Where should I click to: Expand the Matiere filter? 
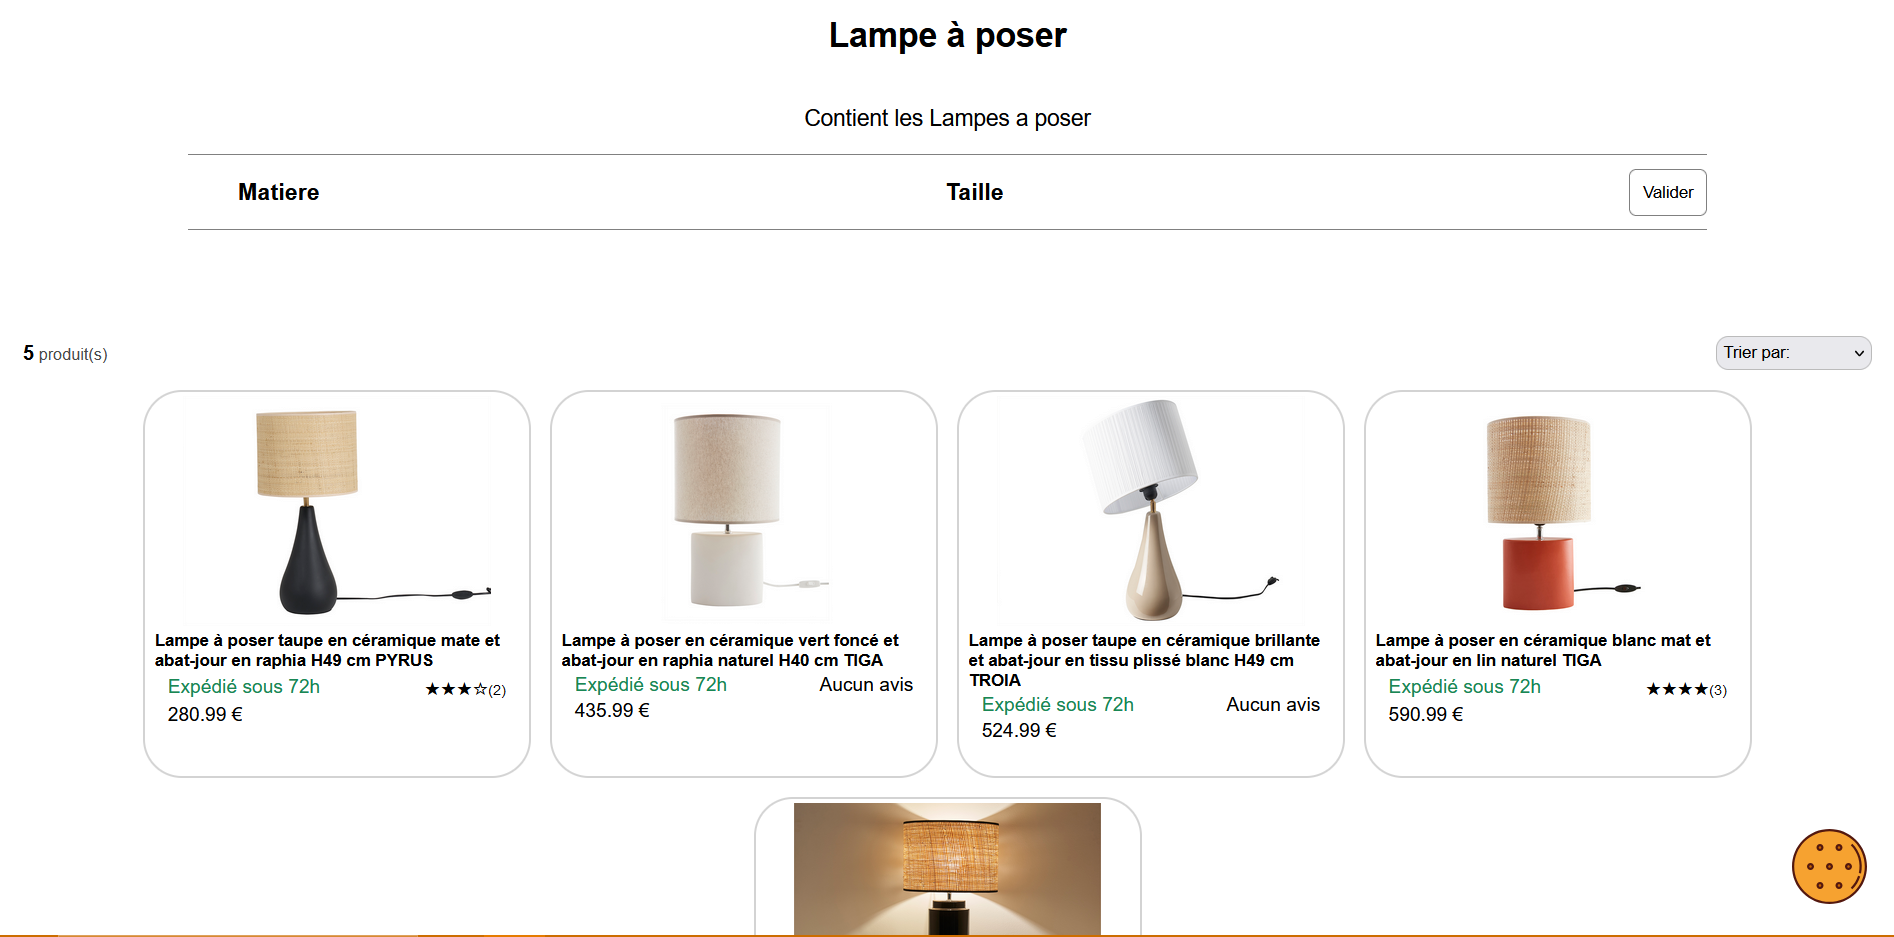click(278, 192)
